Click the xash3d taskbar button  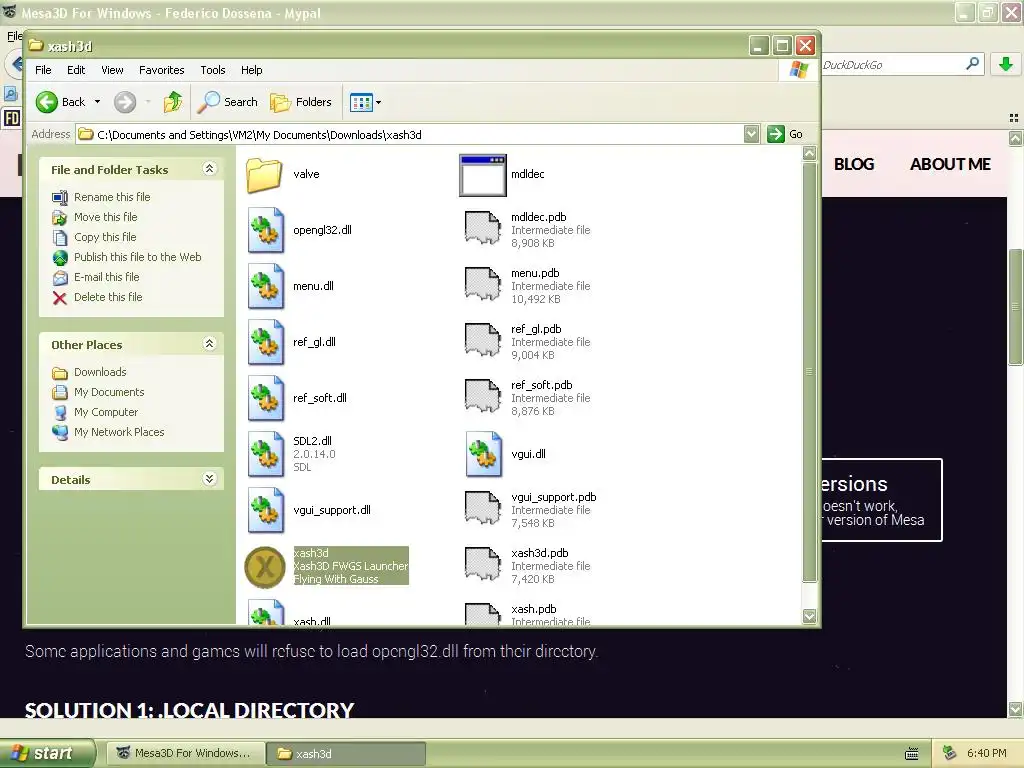point(347,753)
